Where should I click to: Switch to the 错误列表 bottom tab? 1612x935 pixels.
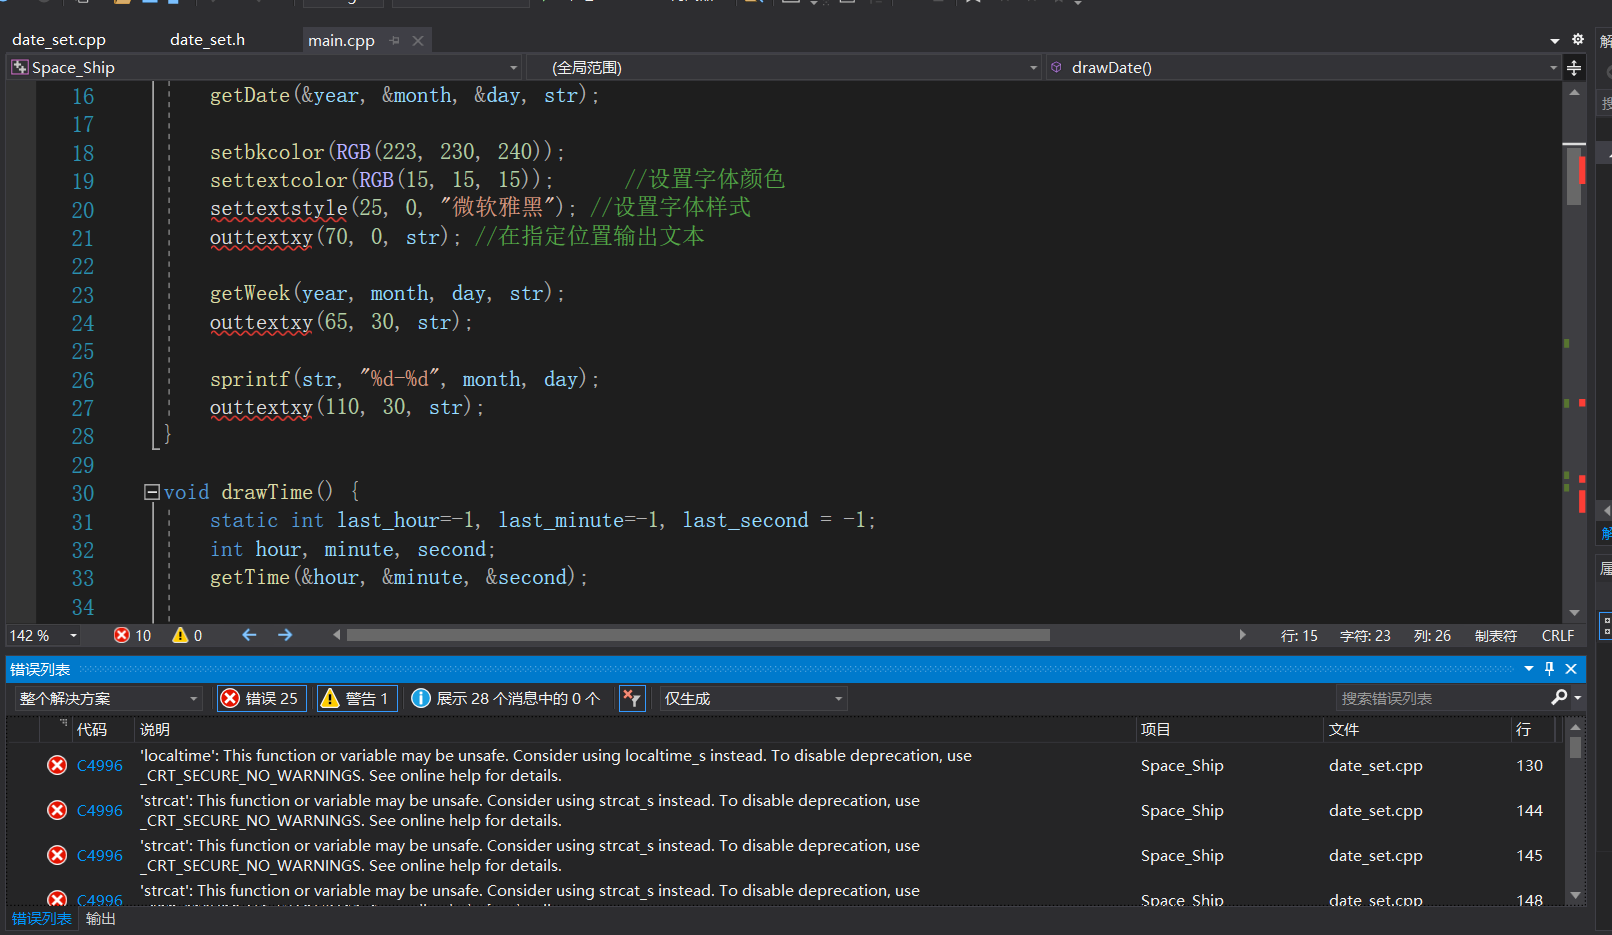point(42,919)
